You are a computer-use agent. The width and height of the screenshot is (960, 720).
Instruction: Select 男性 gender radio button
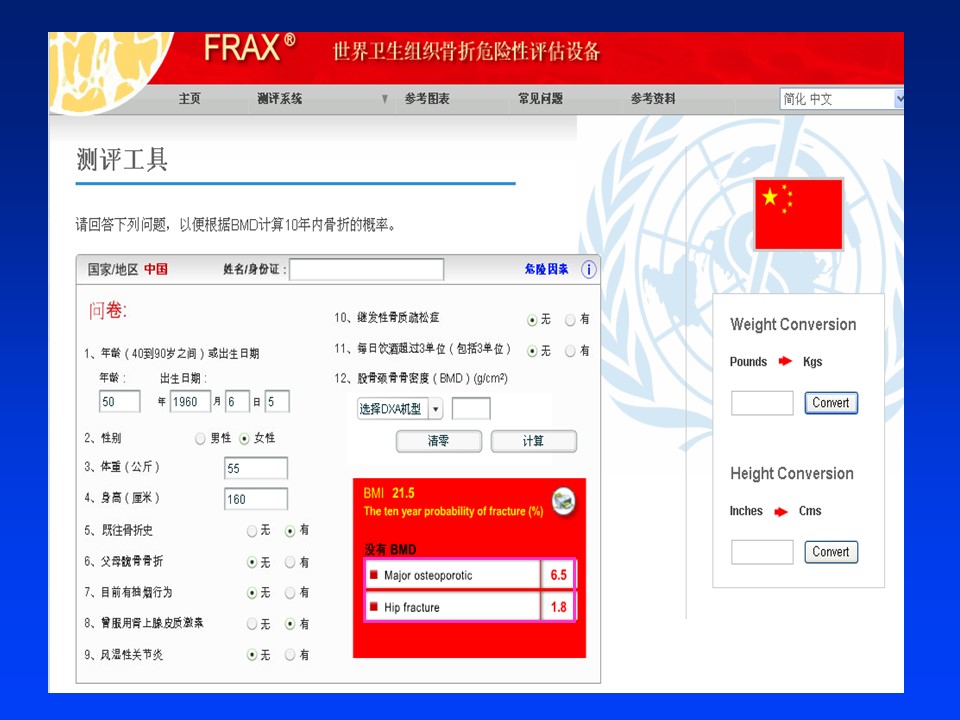(x=201, y=438)
